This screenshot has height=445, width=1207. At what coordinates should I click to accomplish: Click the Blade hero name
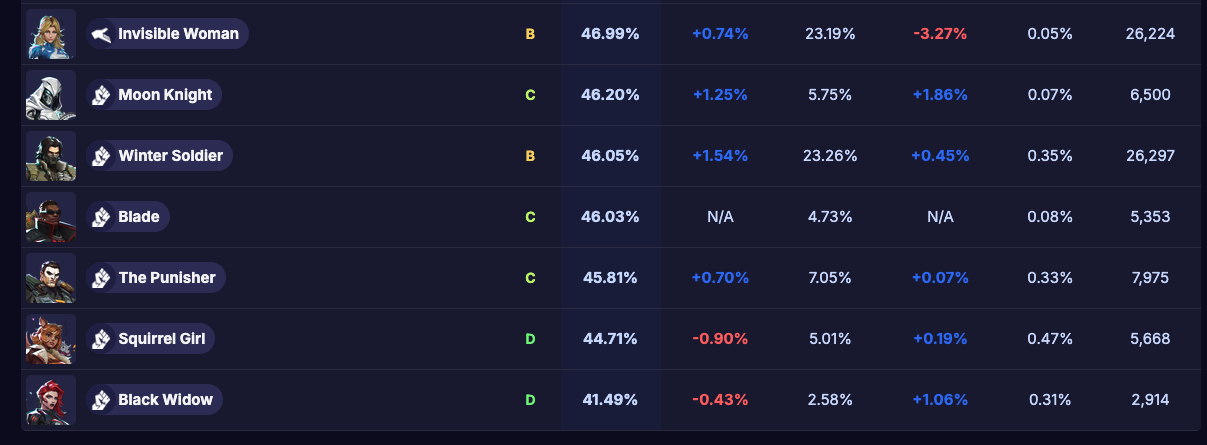pyautogui.click(x=138, y=217)
